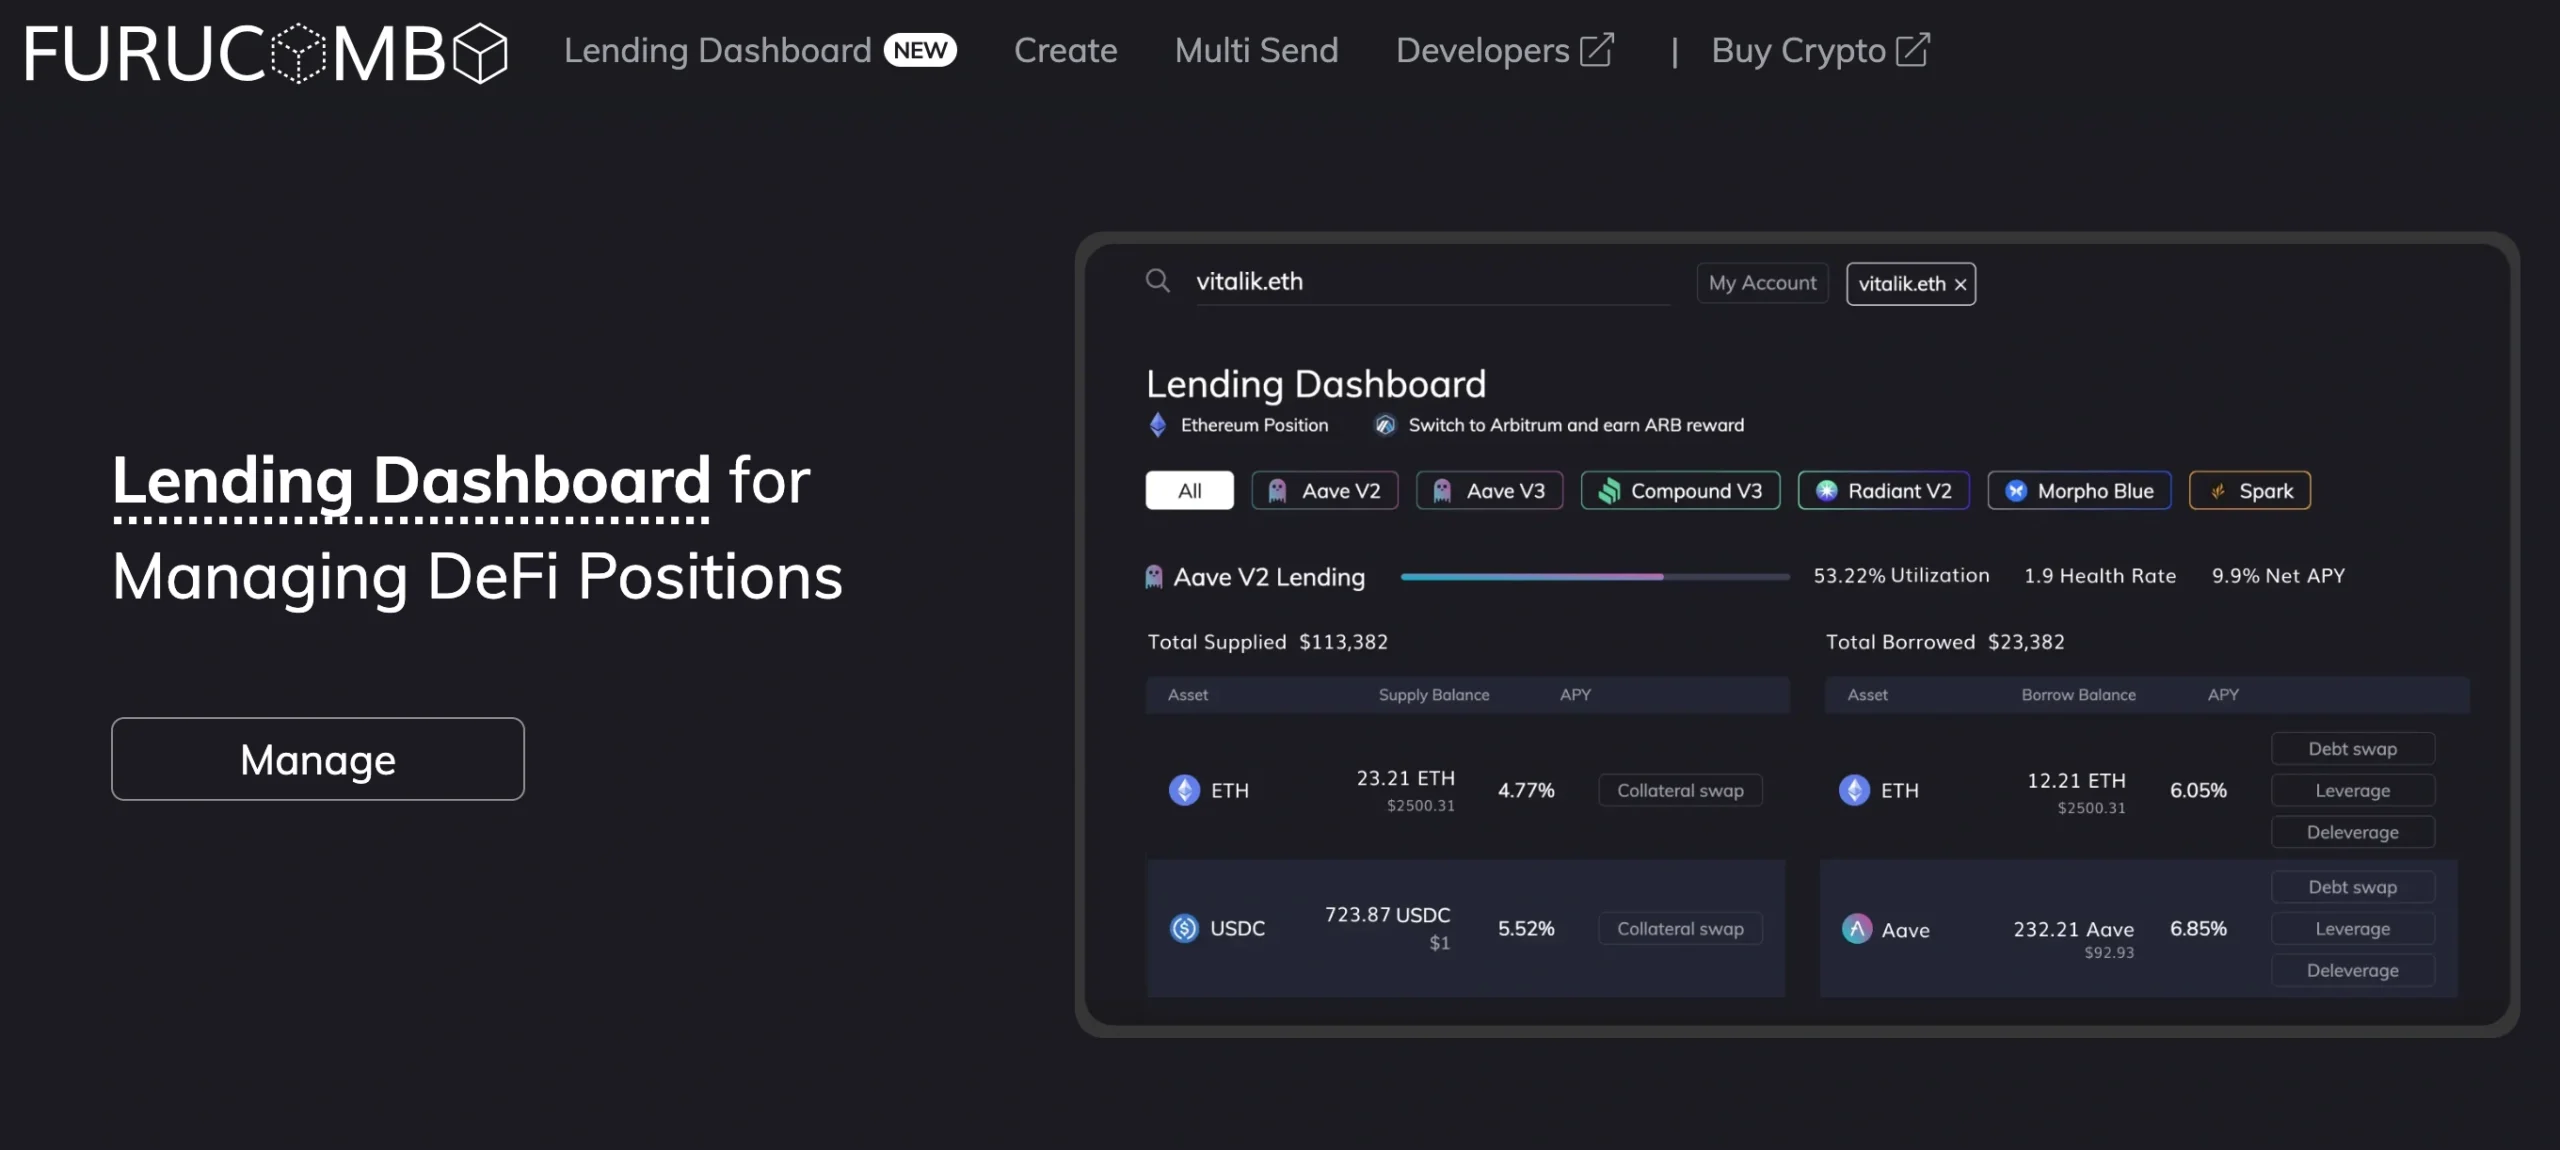The height and width of the screenshot is (1150, 2560).
Task: Click the 53.22% Utilization text
Action: tap(1901, 576)
